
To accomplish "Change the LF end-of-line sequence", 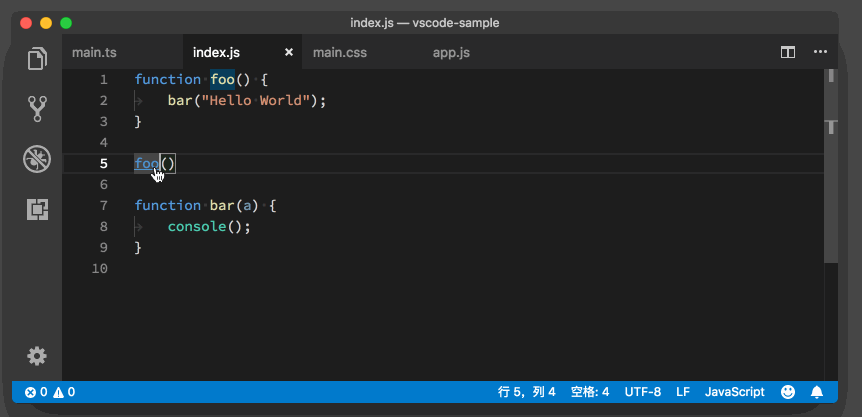I will [683, 392].
